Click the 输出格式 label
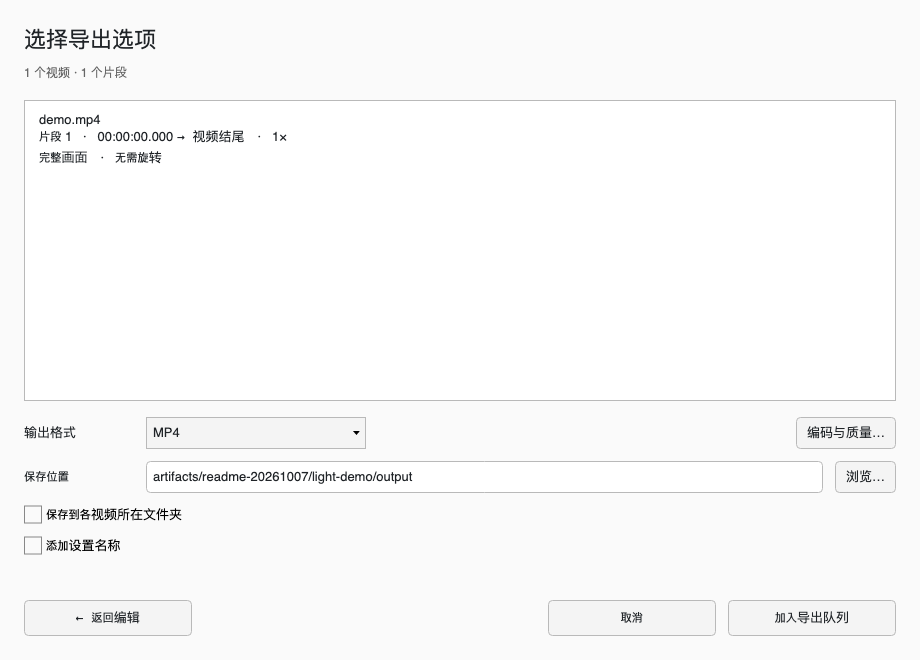 pos(50,433)
